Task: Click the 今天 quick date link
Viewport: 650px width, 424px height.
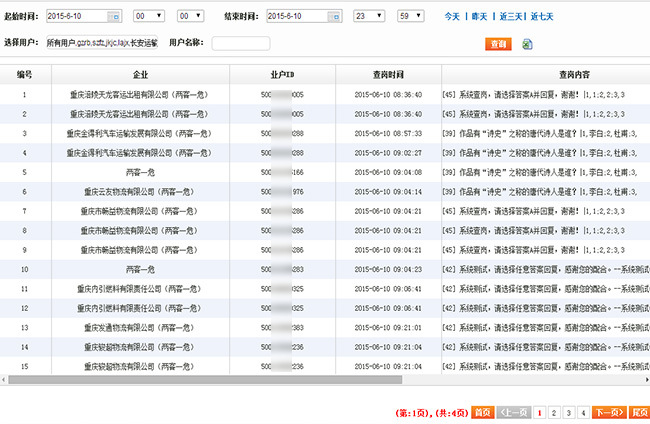Action: pyautogui.click(x=452, y=17)
